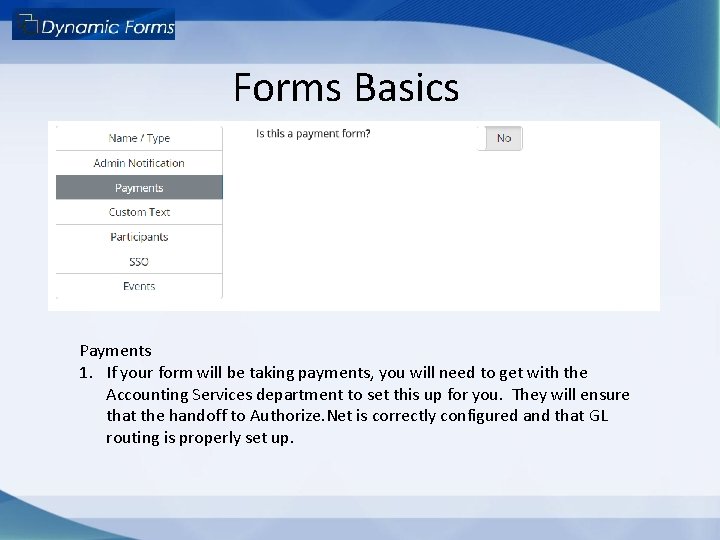Toggle the payment form No switch
720x540 pixels.
click(x=500, y=138)
